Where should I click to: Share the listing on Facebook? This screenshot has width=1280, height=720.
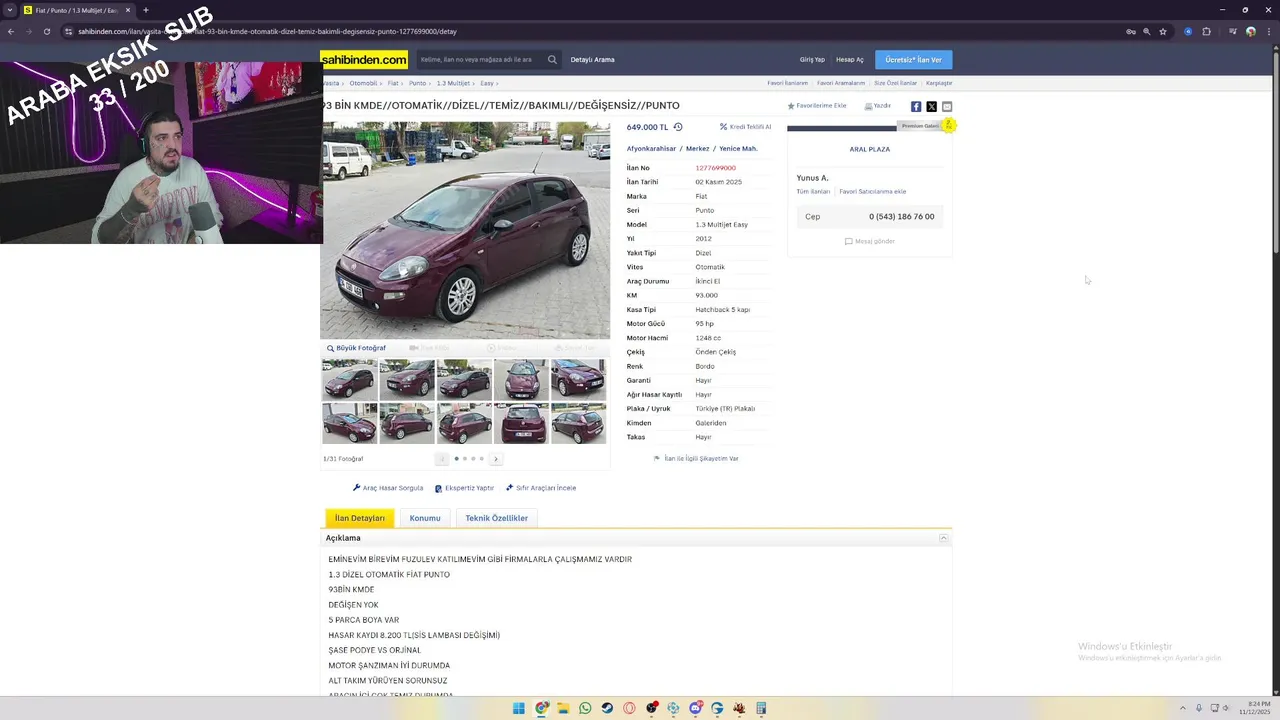916,106
